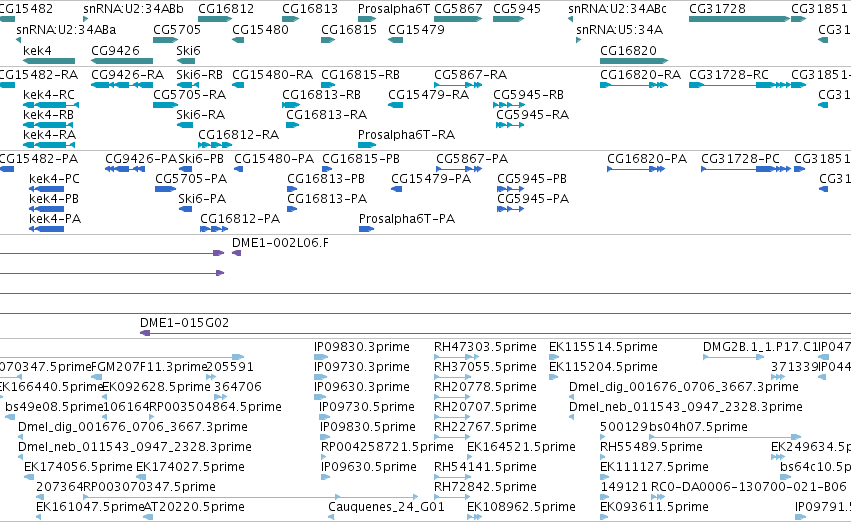851x522 pixels.
Task: Select the CG9426-PA protein label
Action: [x=141, y=159]
